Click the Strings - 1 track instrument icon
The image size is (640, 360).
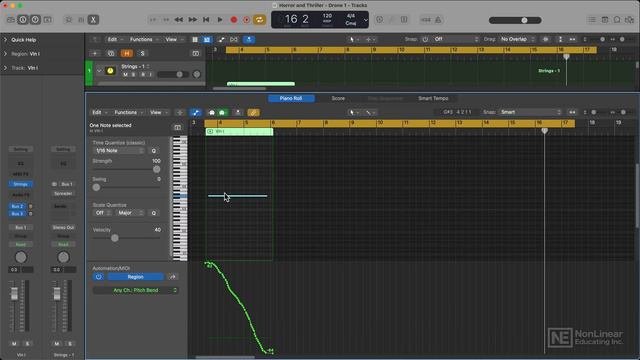coord(110,71)
